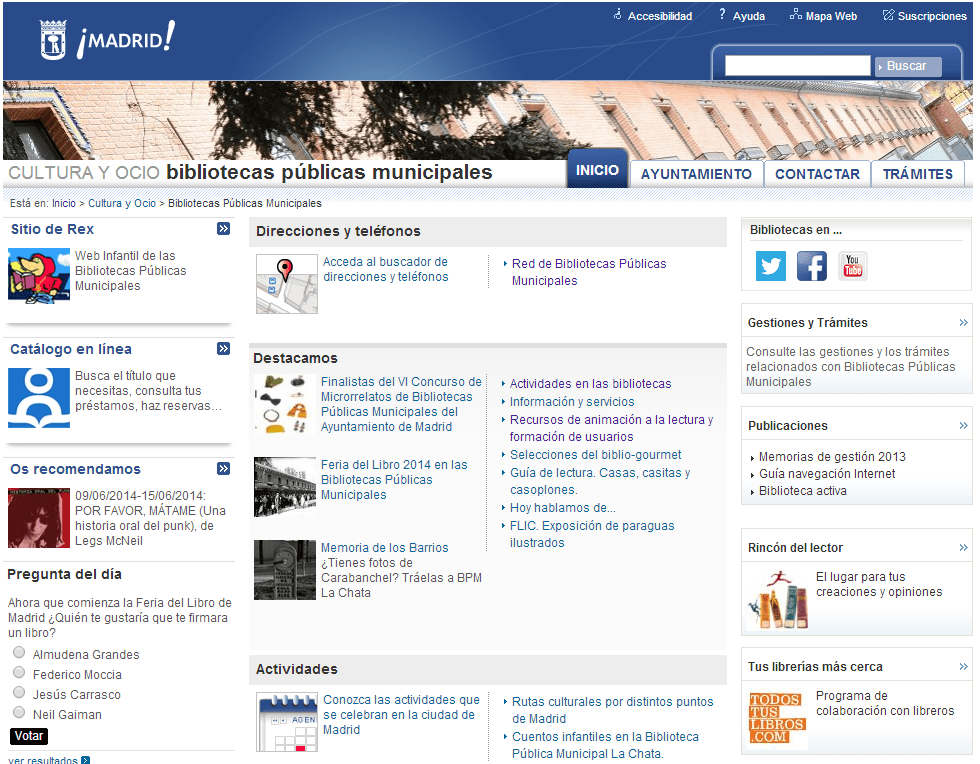Click the Memoria de los Barrios photo

point(285,570)
